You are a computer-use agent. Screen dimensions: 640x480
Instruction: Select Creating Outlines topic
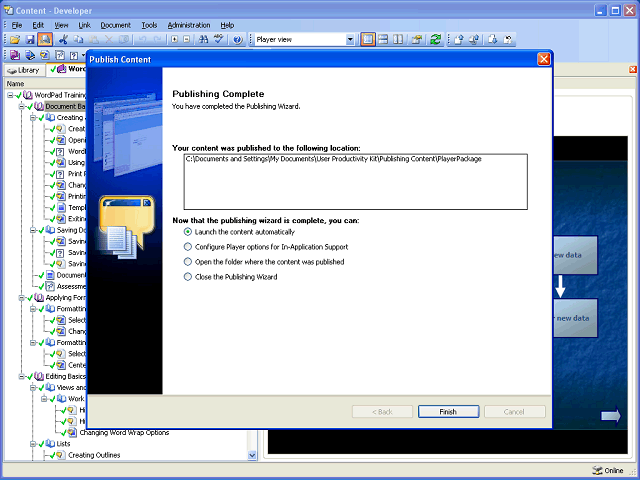(94, 455)
